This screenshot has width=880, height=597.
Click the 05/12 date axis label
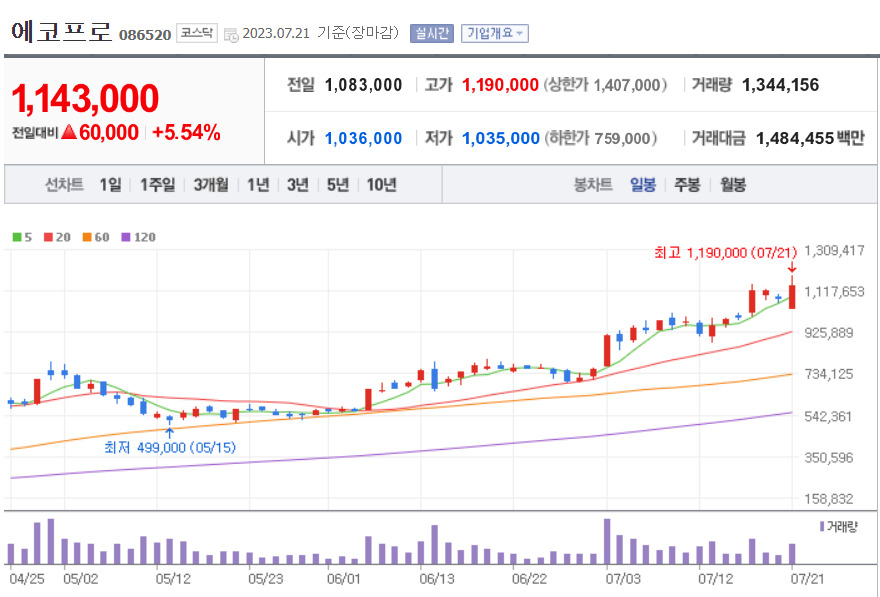coord(173,578)
